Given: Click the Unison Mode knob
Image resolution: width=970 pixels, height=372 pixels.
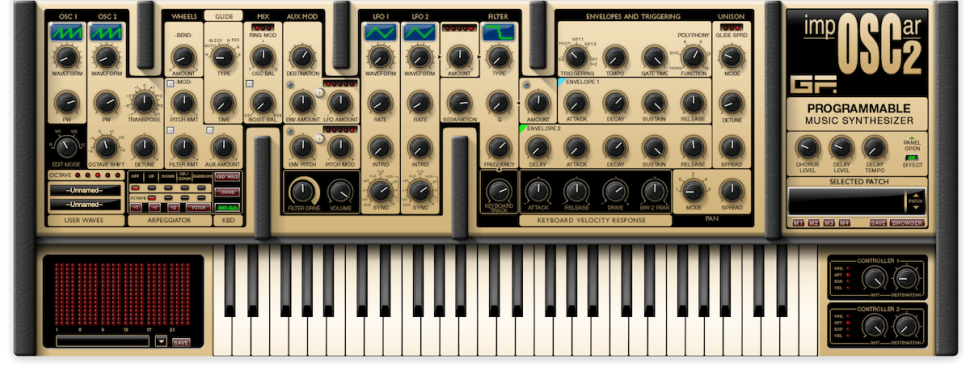Looking at the screenshot, I should [x=731, y=57].
